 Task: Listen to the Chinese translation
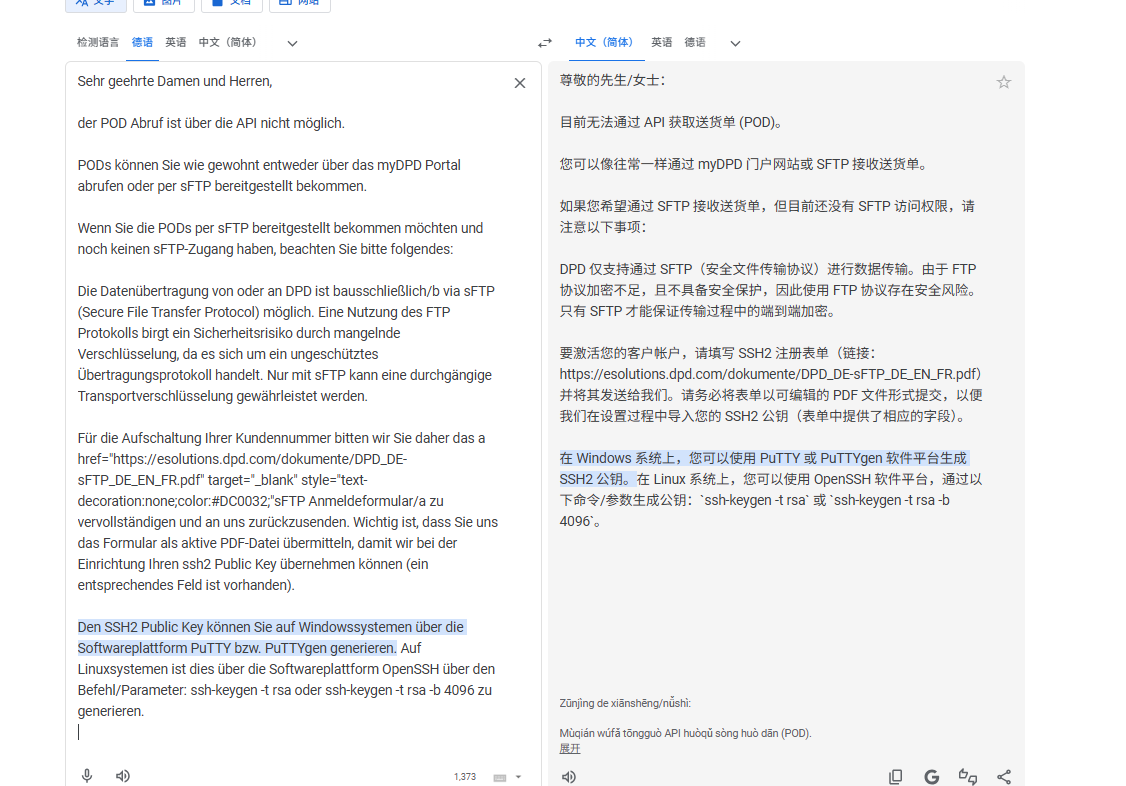click(x=569, y=777)
